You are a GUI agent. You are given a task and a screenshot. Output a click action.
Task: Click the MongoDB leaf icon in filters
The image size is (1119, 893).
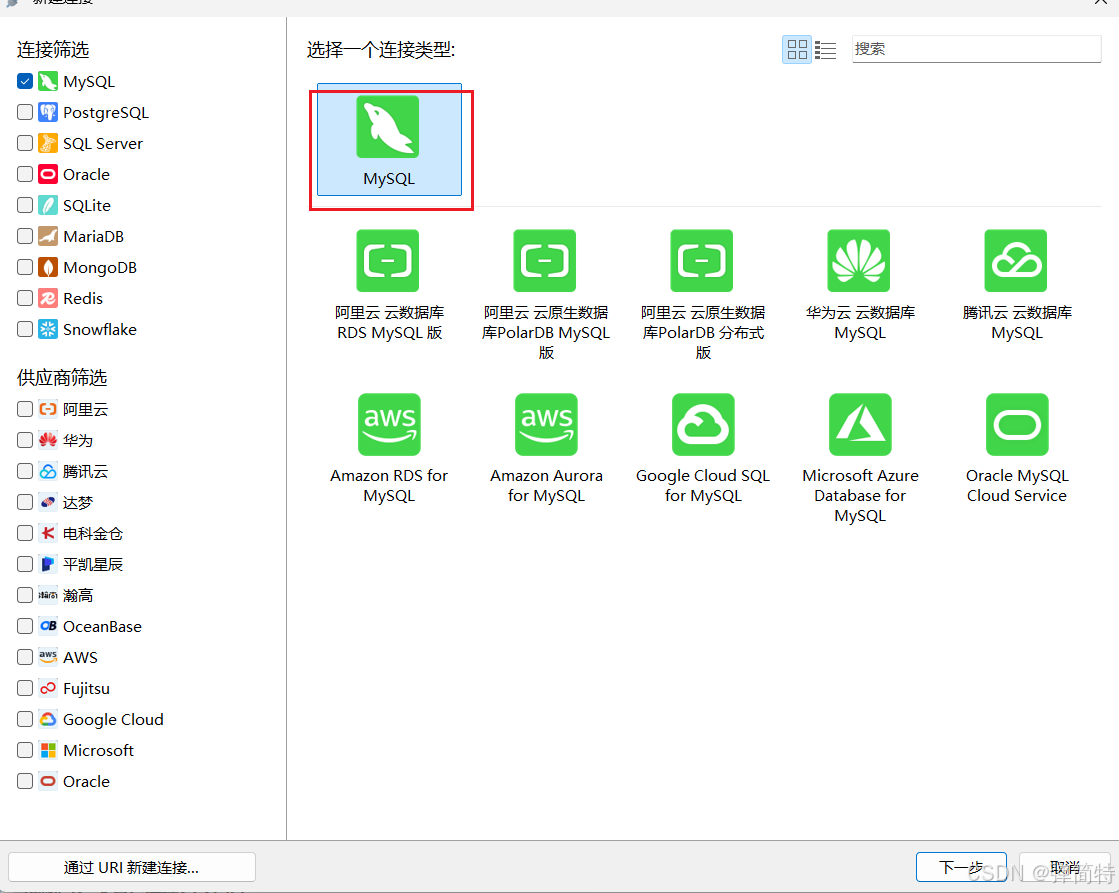point(48,267)
